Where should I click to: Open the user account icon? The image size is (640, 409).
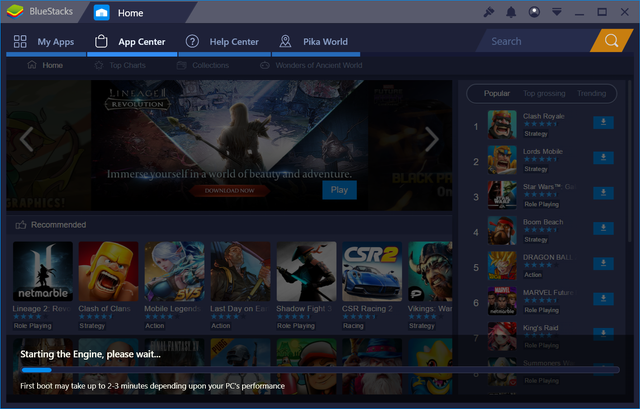pyautogui.click(x=534, y=12)
